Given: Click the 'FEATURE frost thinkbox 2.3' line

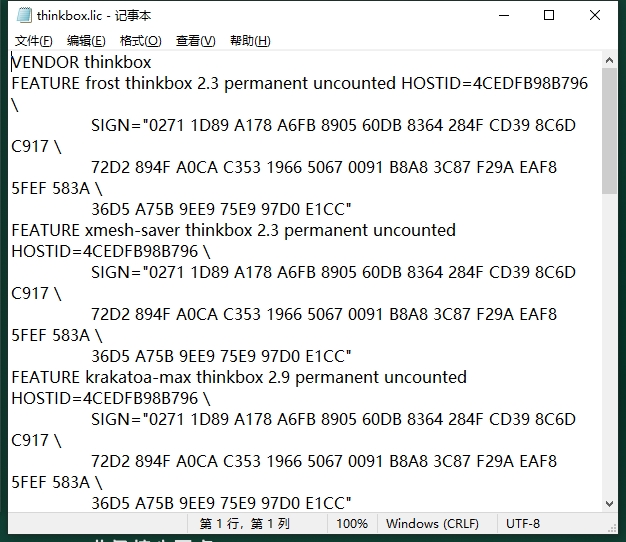Looking at the screenshot, I should click(299, 83).
